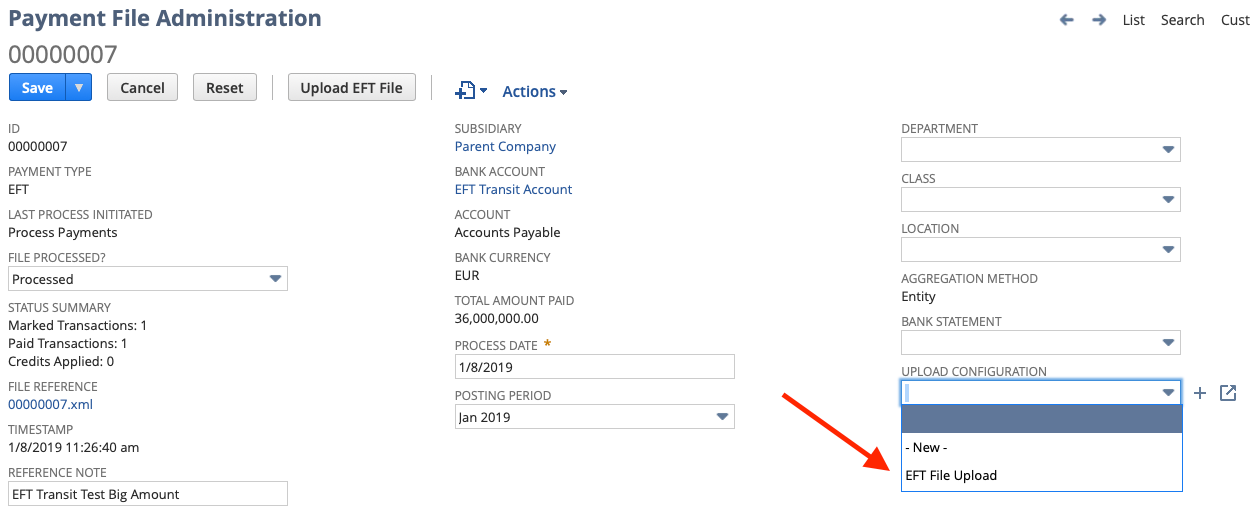
Task: Open the 00000007.xml file reference link
Action: point(51,404)
